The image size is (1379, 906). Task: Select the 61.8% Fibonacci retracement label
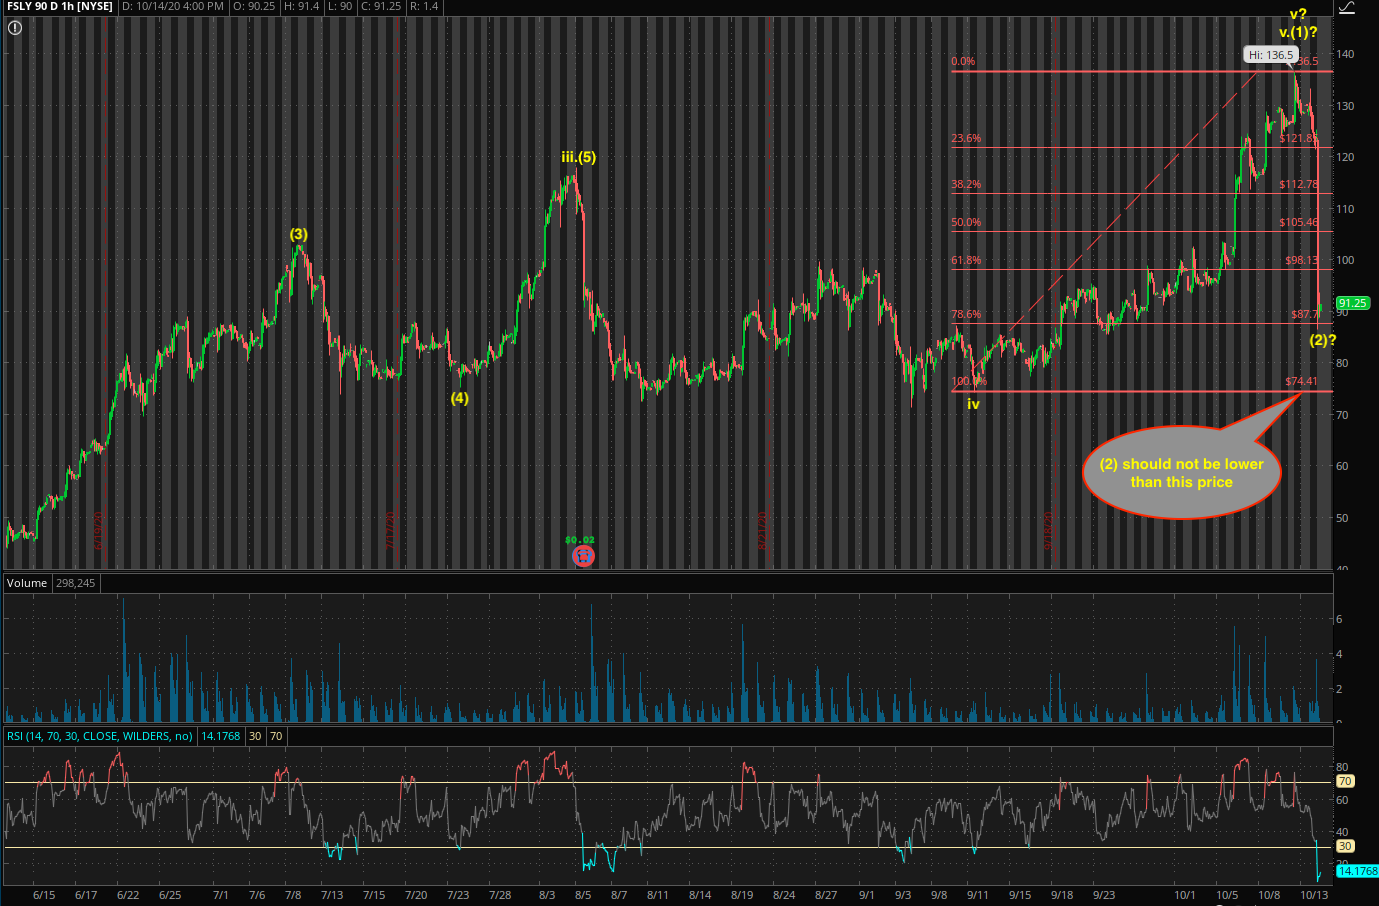(x=966, y=260)
